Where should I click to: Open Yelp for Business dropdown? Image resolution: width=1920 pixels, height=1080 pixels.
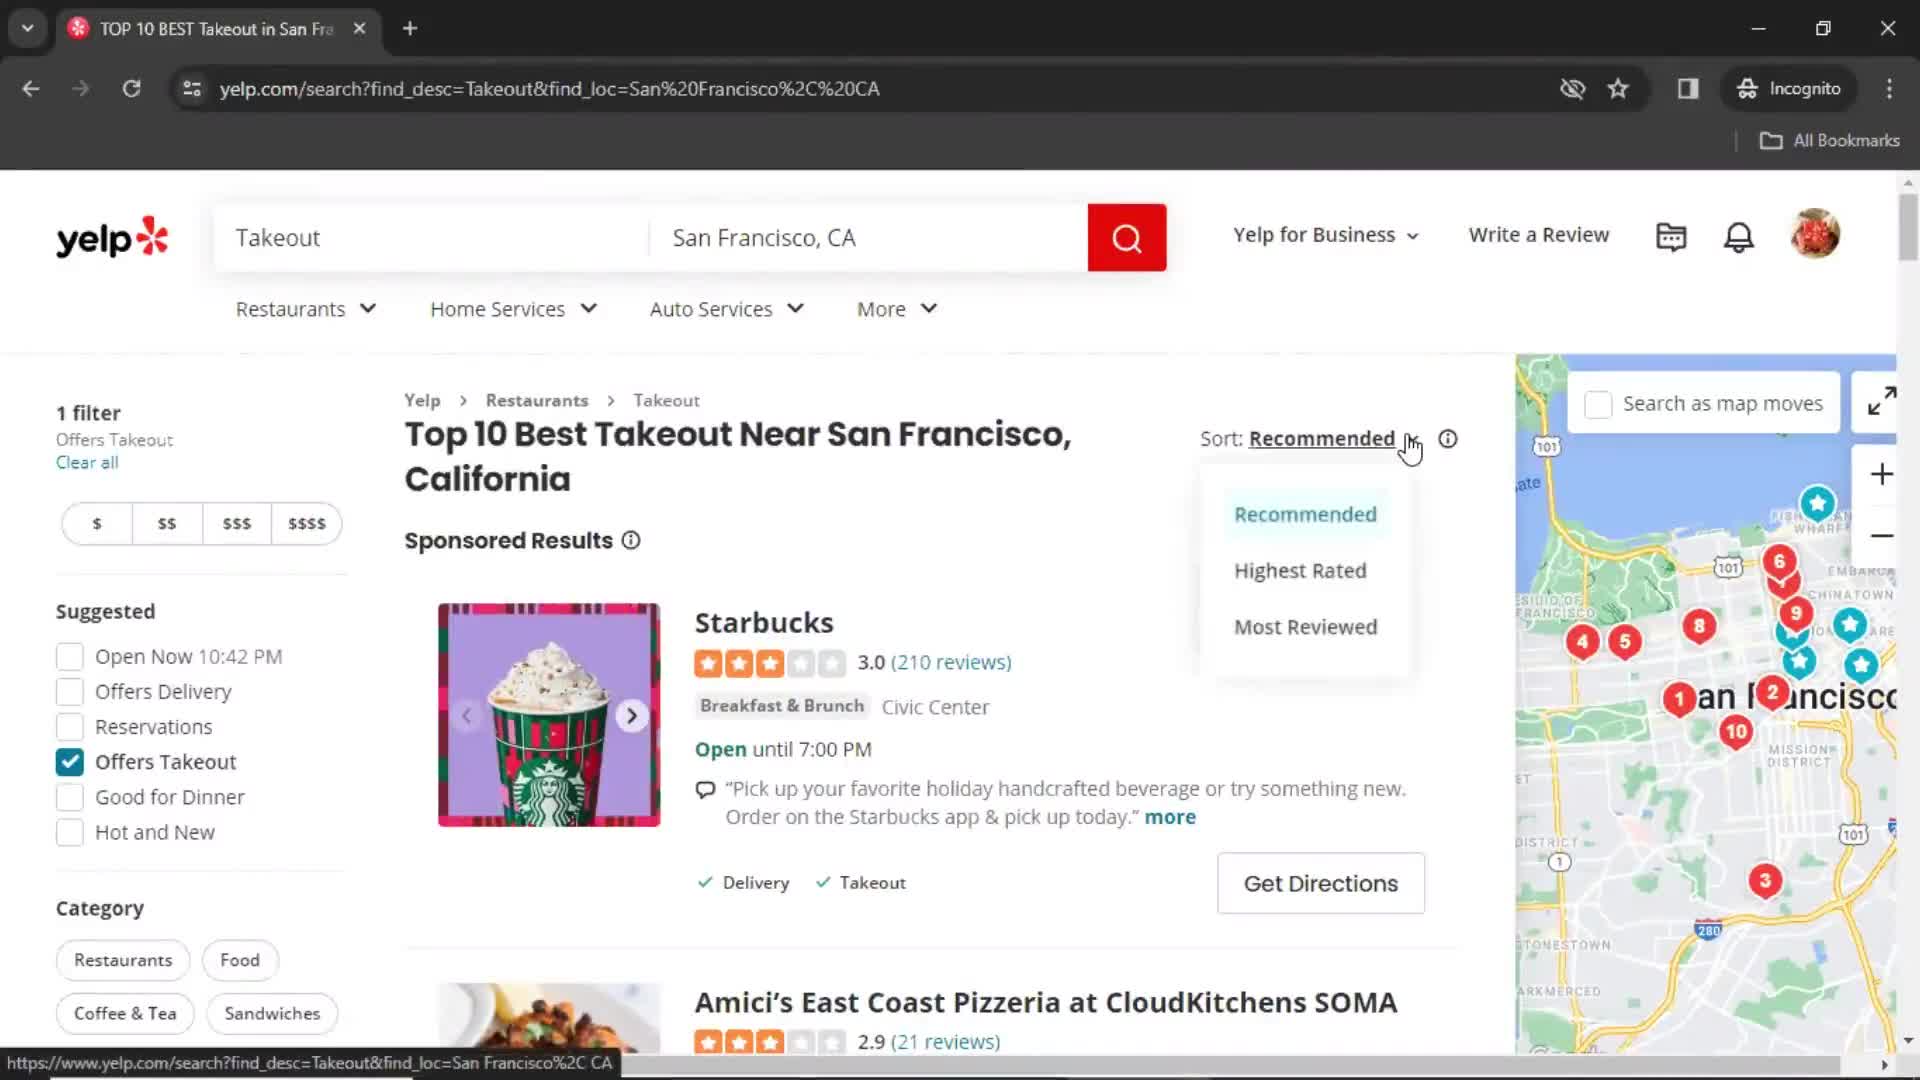[x=1326, y=235]
